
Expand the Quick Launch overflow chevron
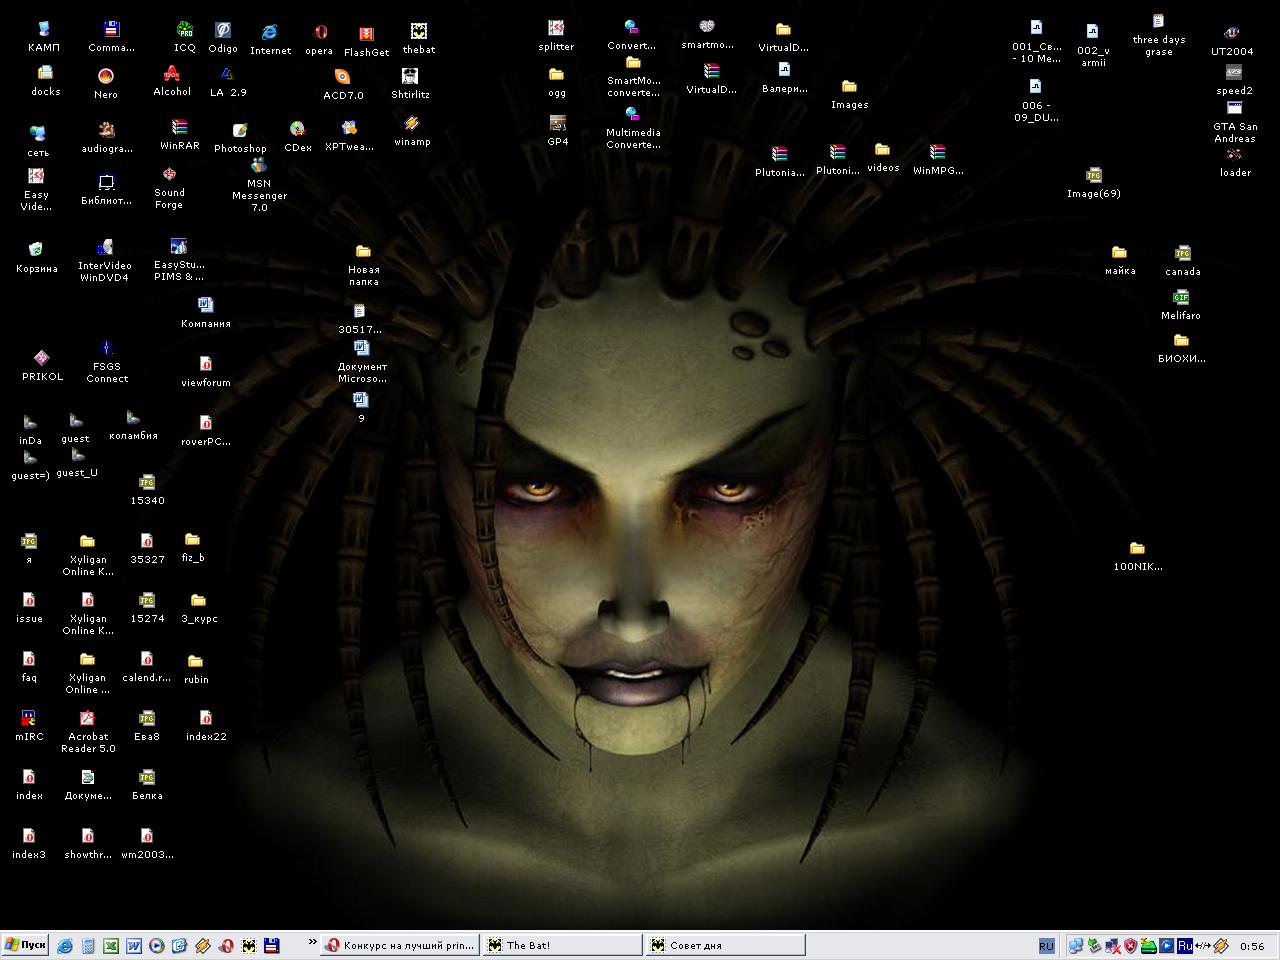pyautogui.click(x=312, y=943)
